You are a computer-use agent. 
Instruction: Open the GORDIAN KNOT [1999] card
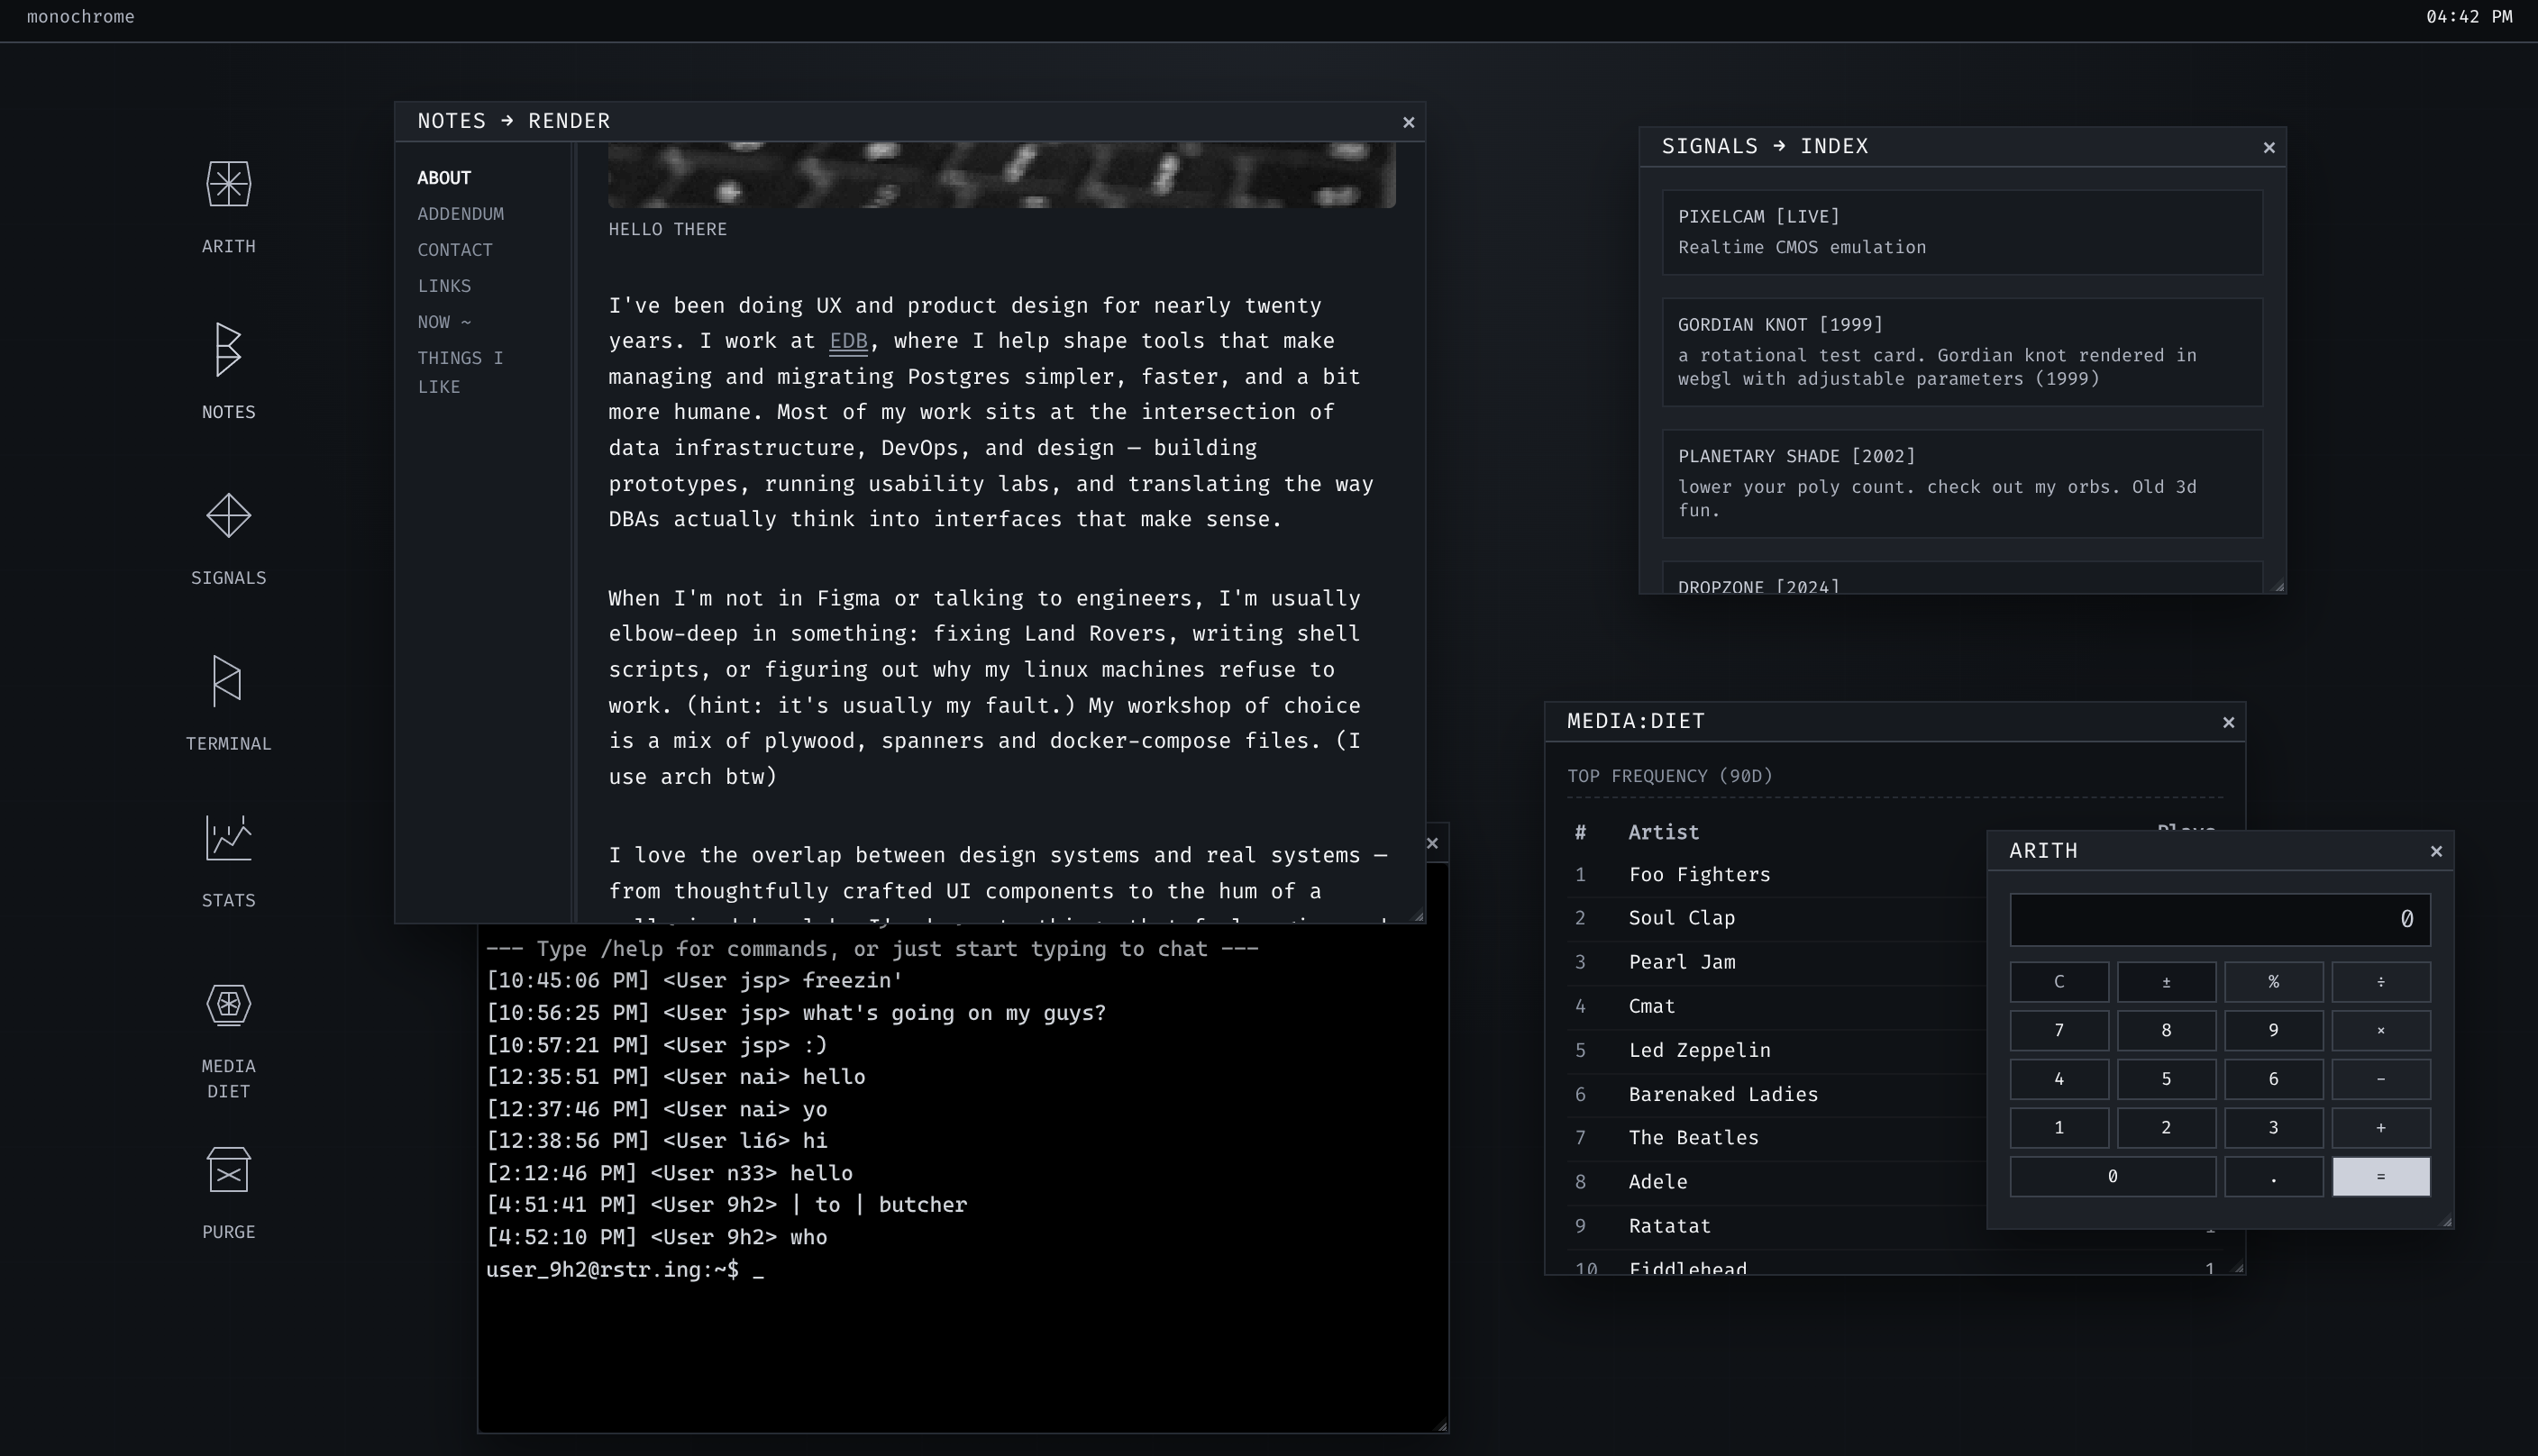point(1962,352)
